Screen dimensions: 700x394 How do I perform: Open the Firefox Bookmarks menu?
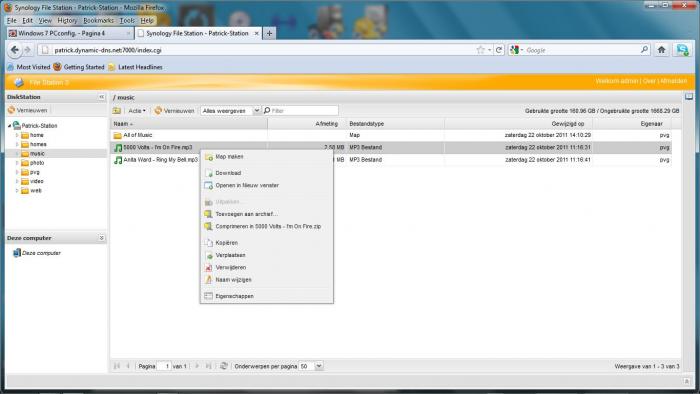click(98, 21)
